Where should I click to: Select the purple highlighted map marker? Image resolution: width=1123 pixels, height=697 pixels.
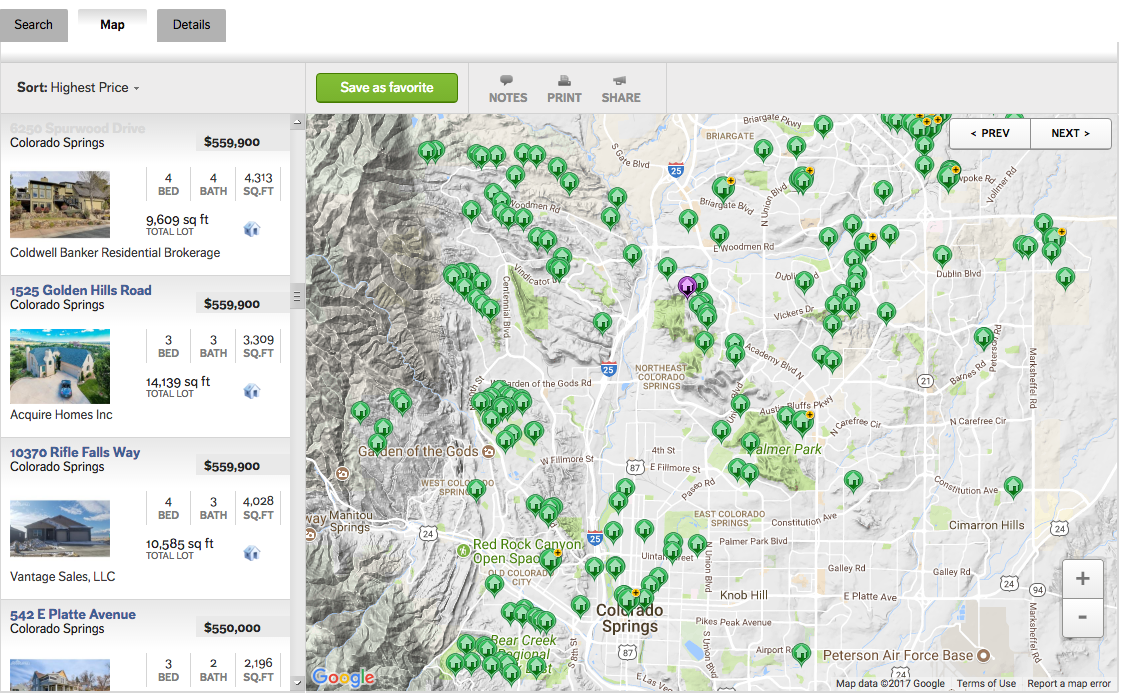click(x=687, y=287)
